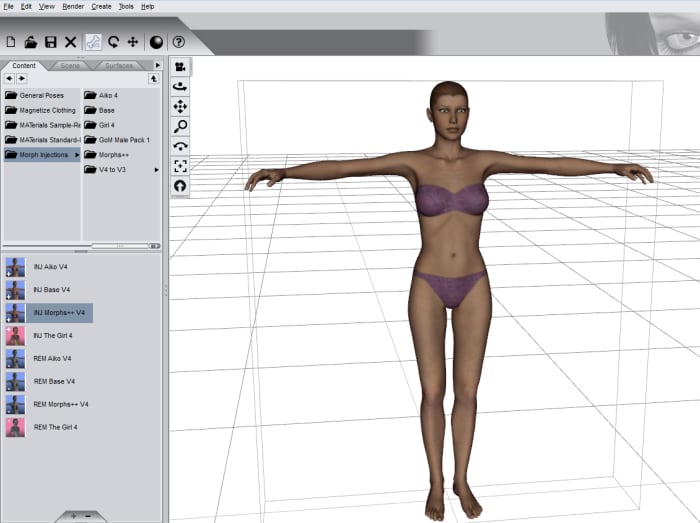The width and height of the screenshot is (700, 523).
Task: Expand the V4 to V3 folder arrow
Action: 156,170
